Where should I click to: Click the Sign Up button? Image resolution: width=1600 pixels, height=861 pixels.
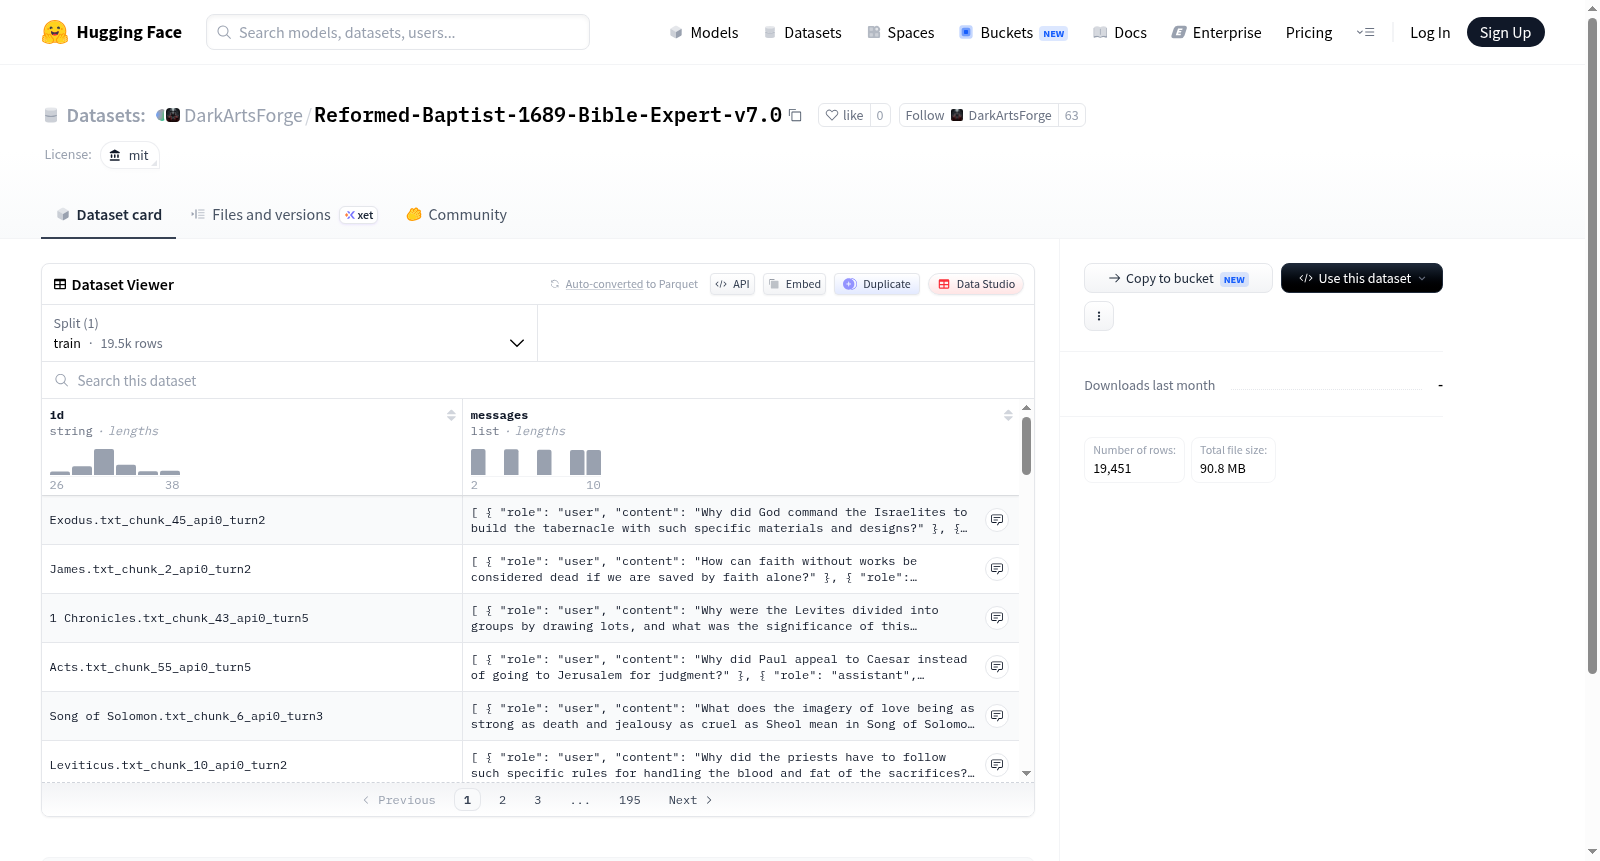pos(1505,32)
